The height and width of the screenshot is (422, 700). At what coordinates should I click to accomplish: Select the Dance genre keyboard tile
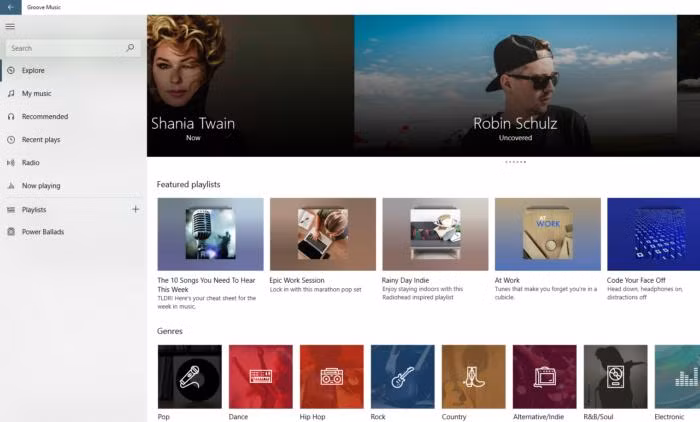pos(261,376)
